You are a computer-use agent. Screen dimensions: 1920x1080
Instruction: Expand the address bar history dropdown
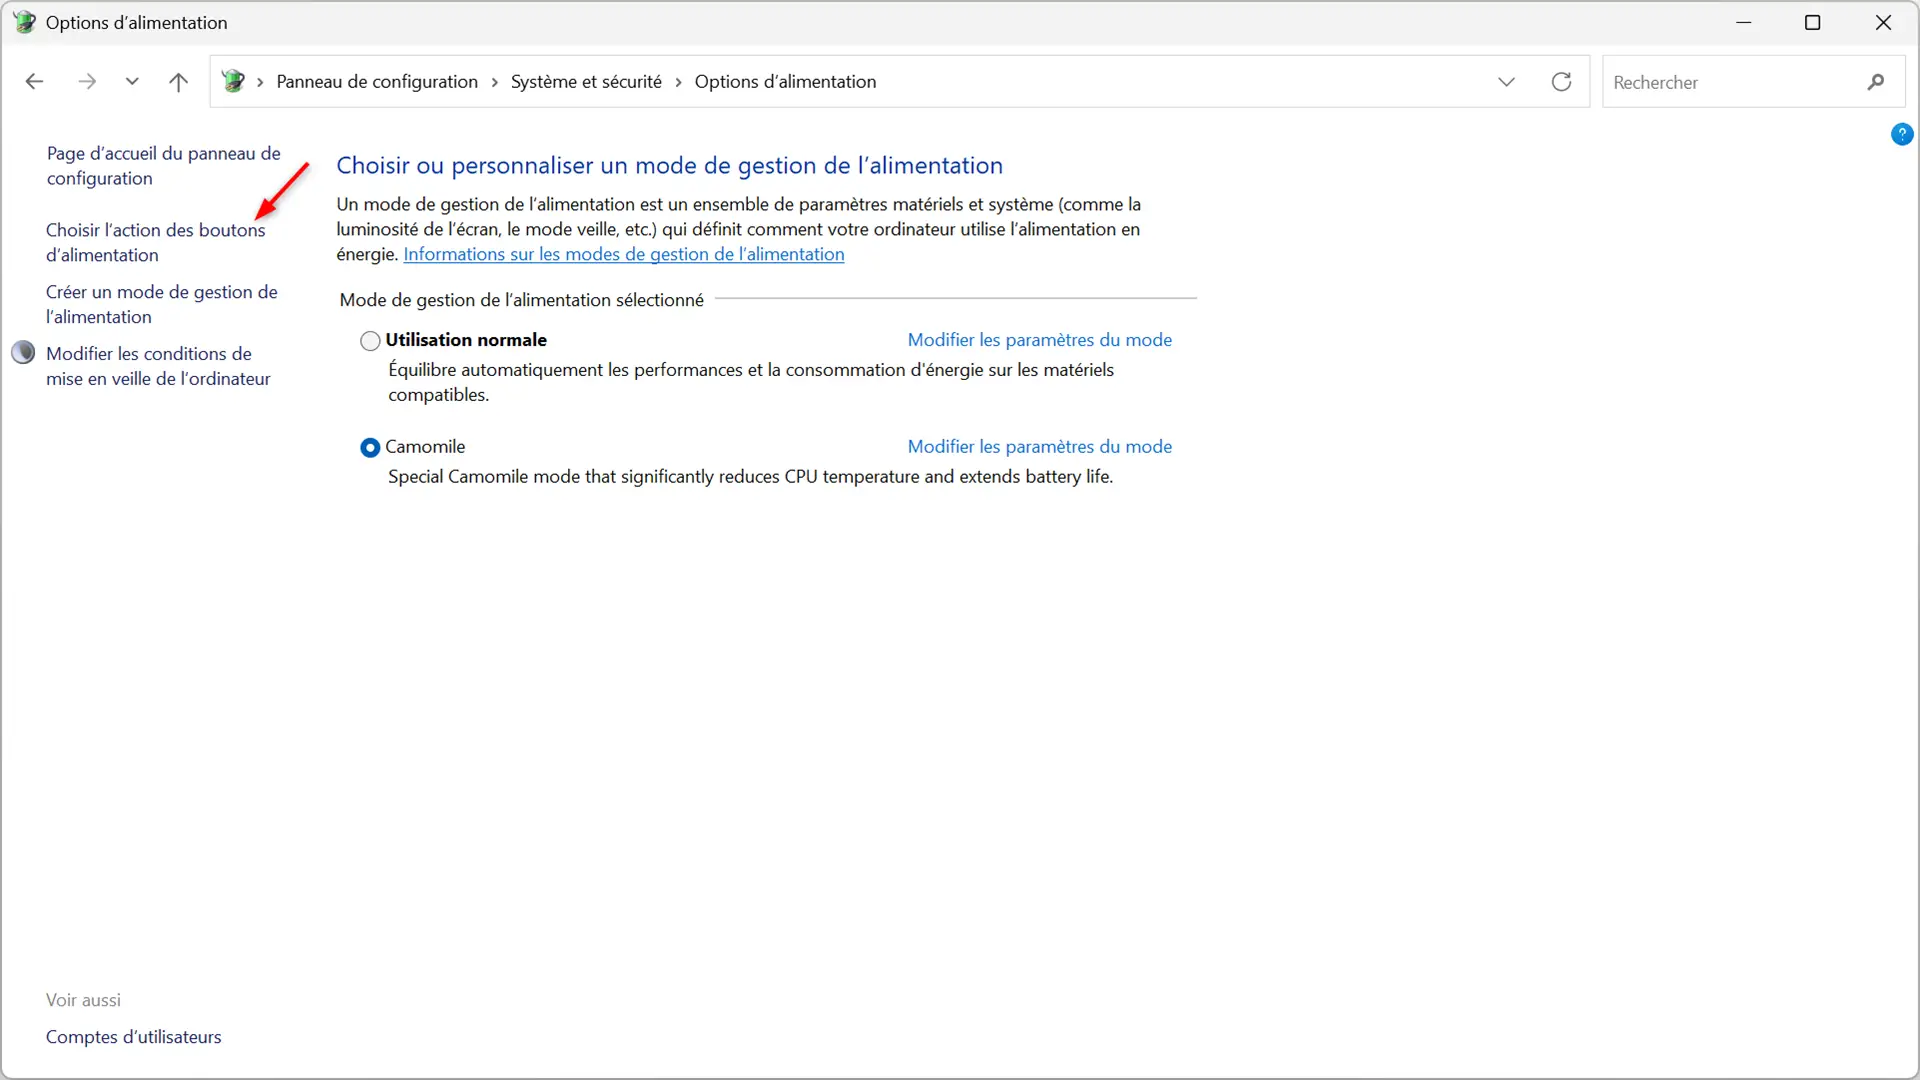(x=1506, y=82)
